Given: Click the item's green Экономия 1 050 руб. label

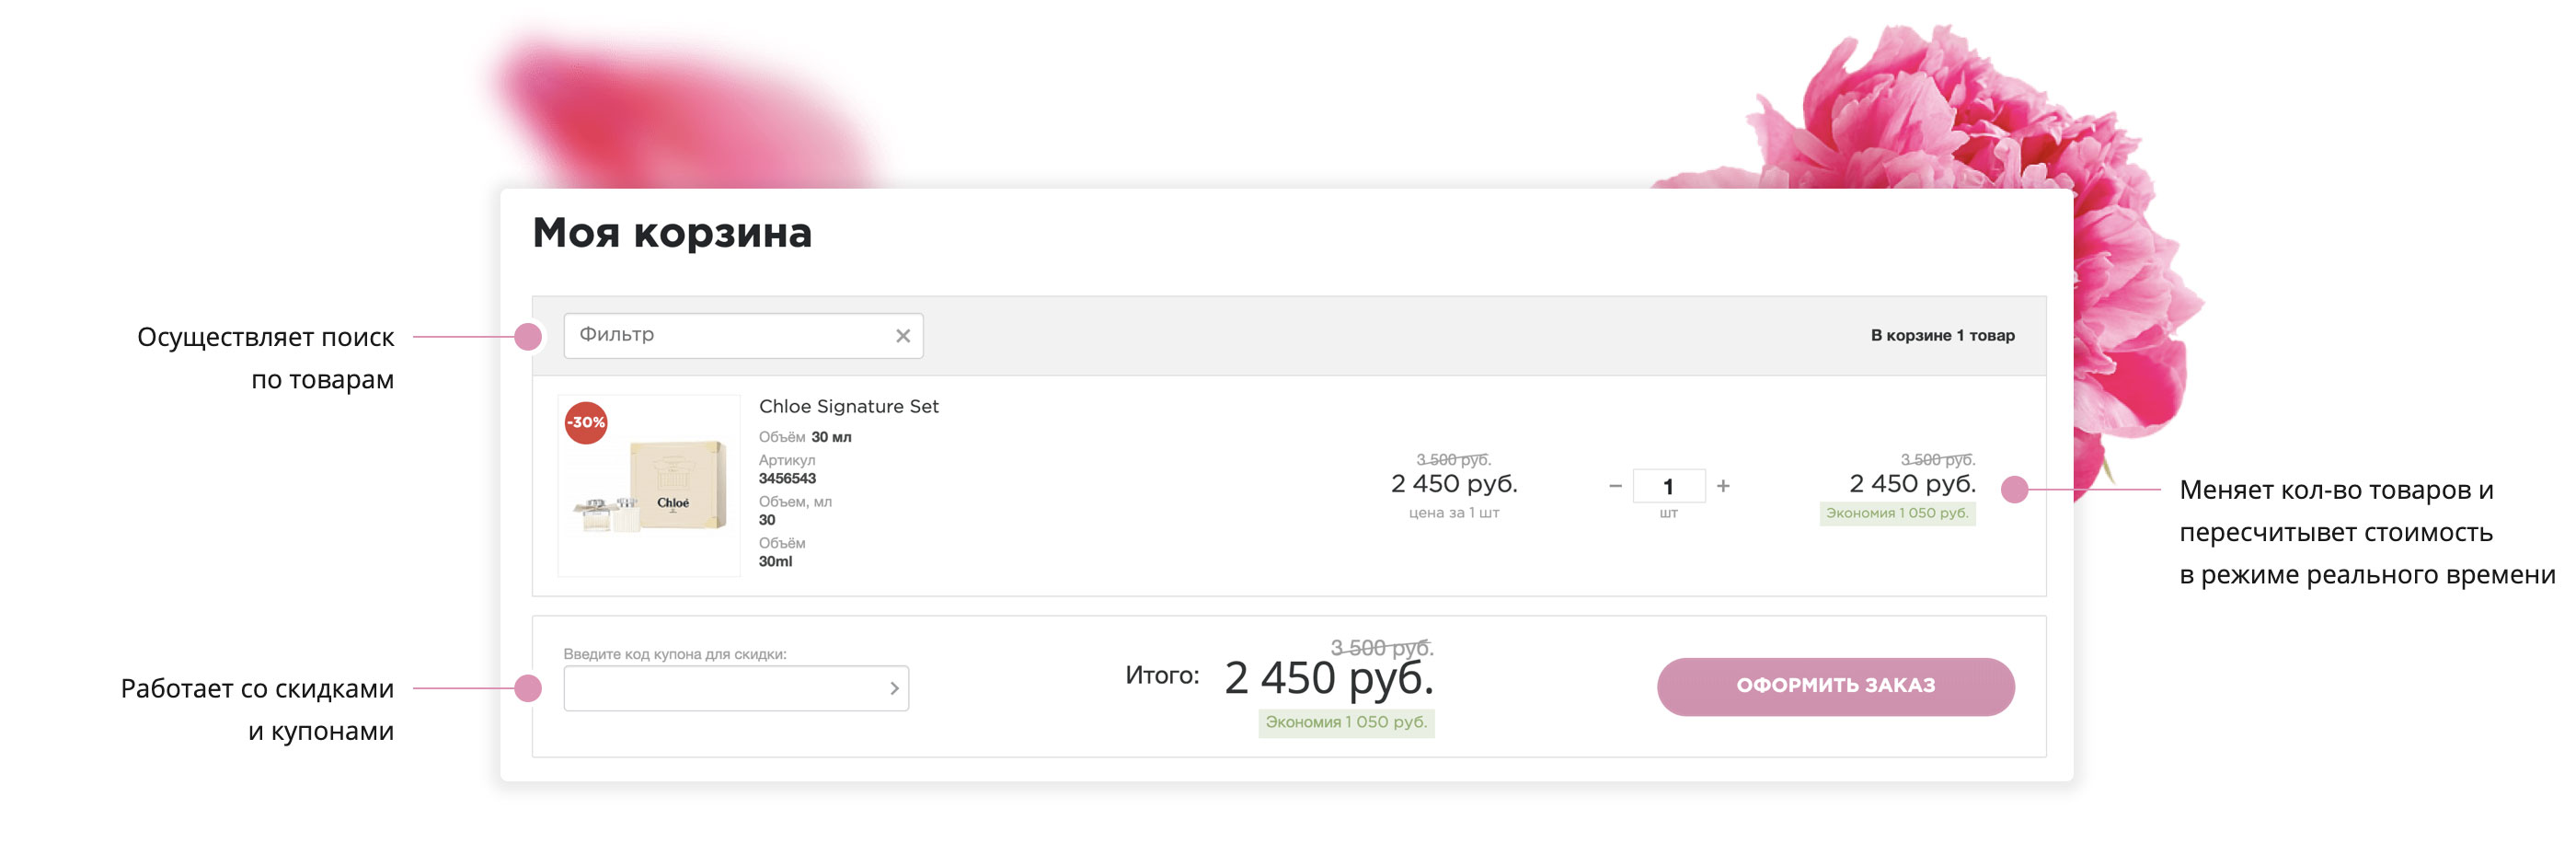Looking at the screenshot, I should (1897, 513).
